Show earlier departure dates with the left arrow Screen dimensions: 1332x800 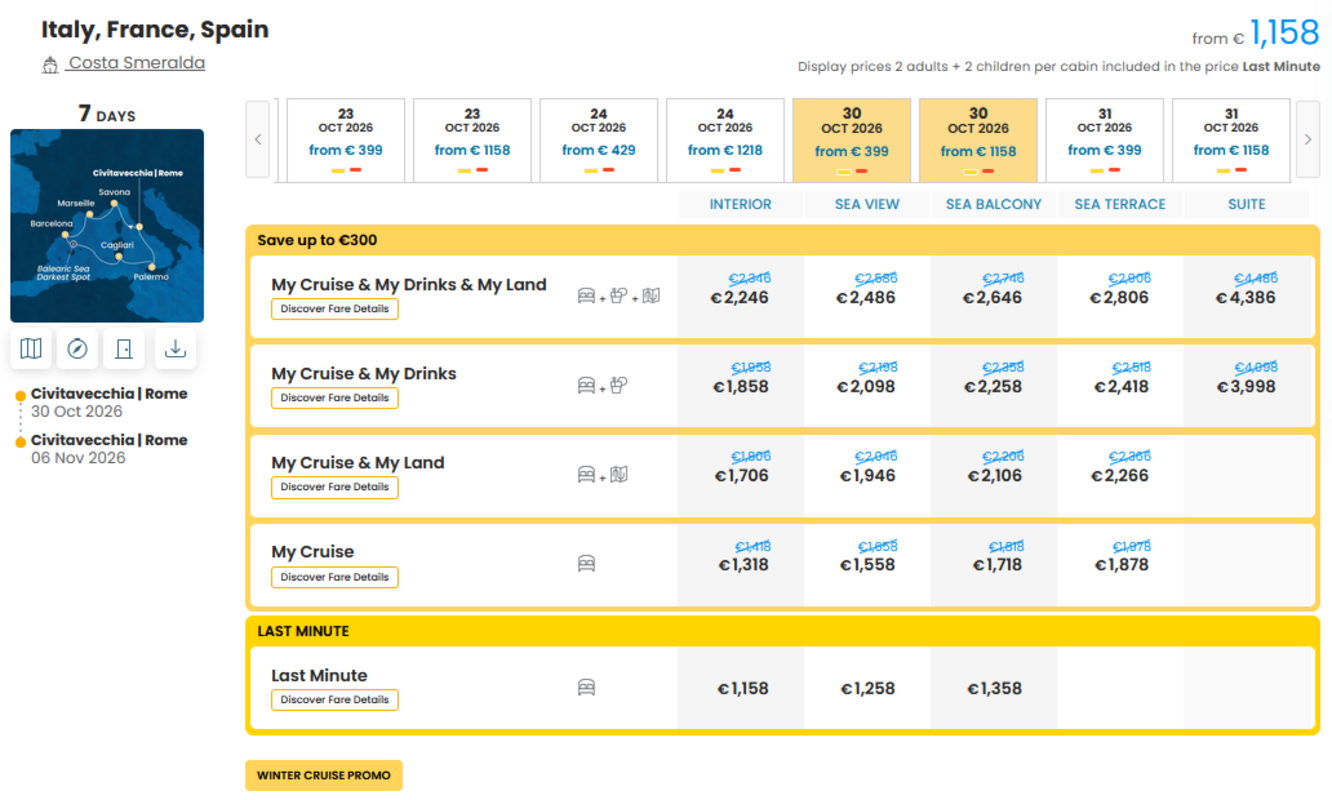[x=258, y=140]
